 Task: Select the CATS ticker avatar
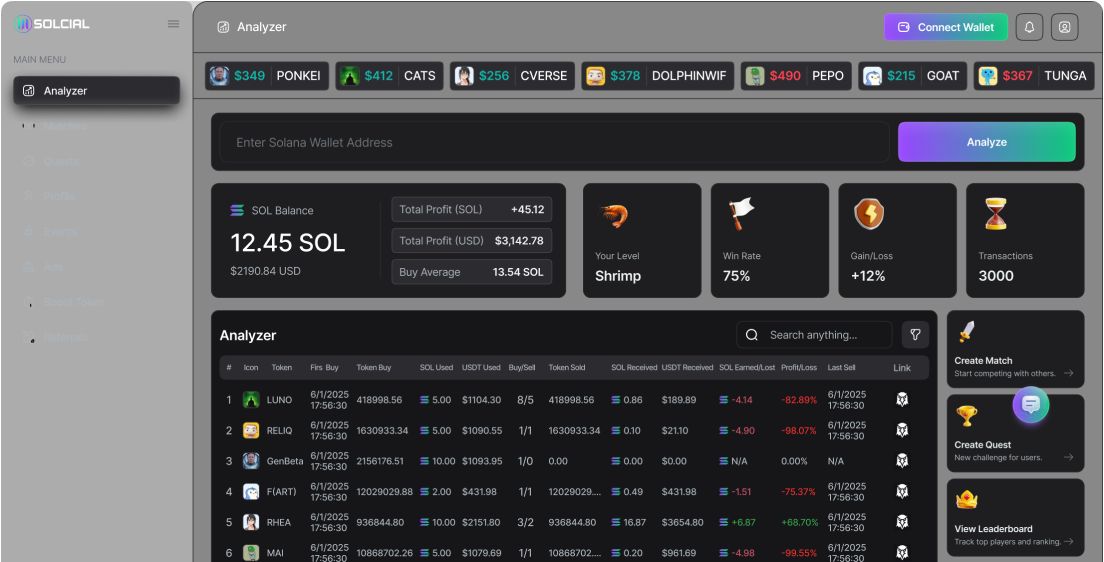pyautogui.click(x=349, y=76)
